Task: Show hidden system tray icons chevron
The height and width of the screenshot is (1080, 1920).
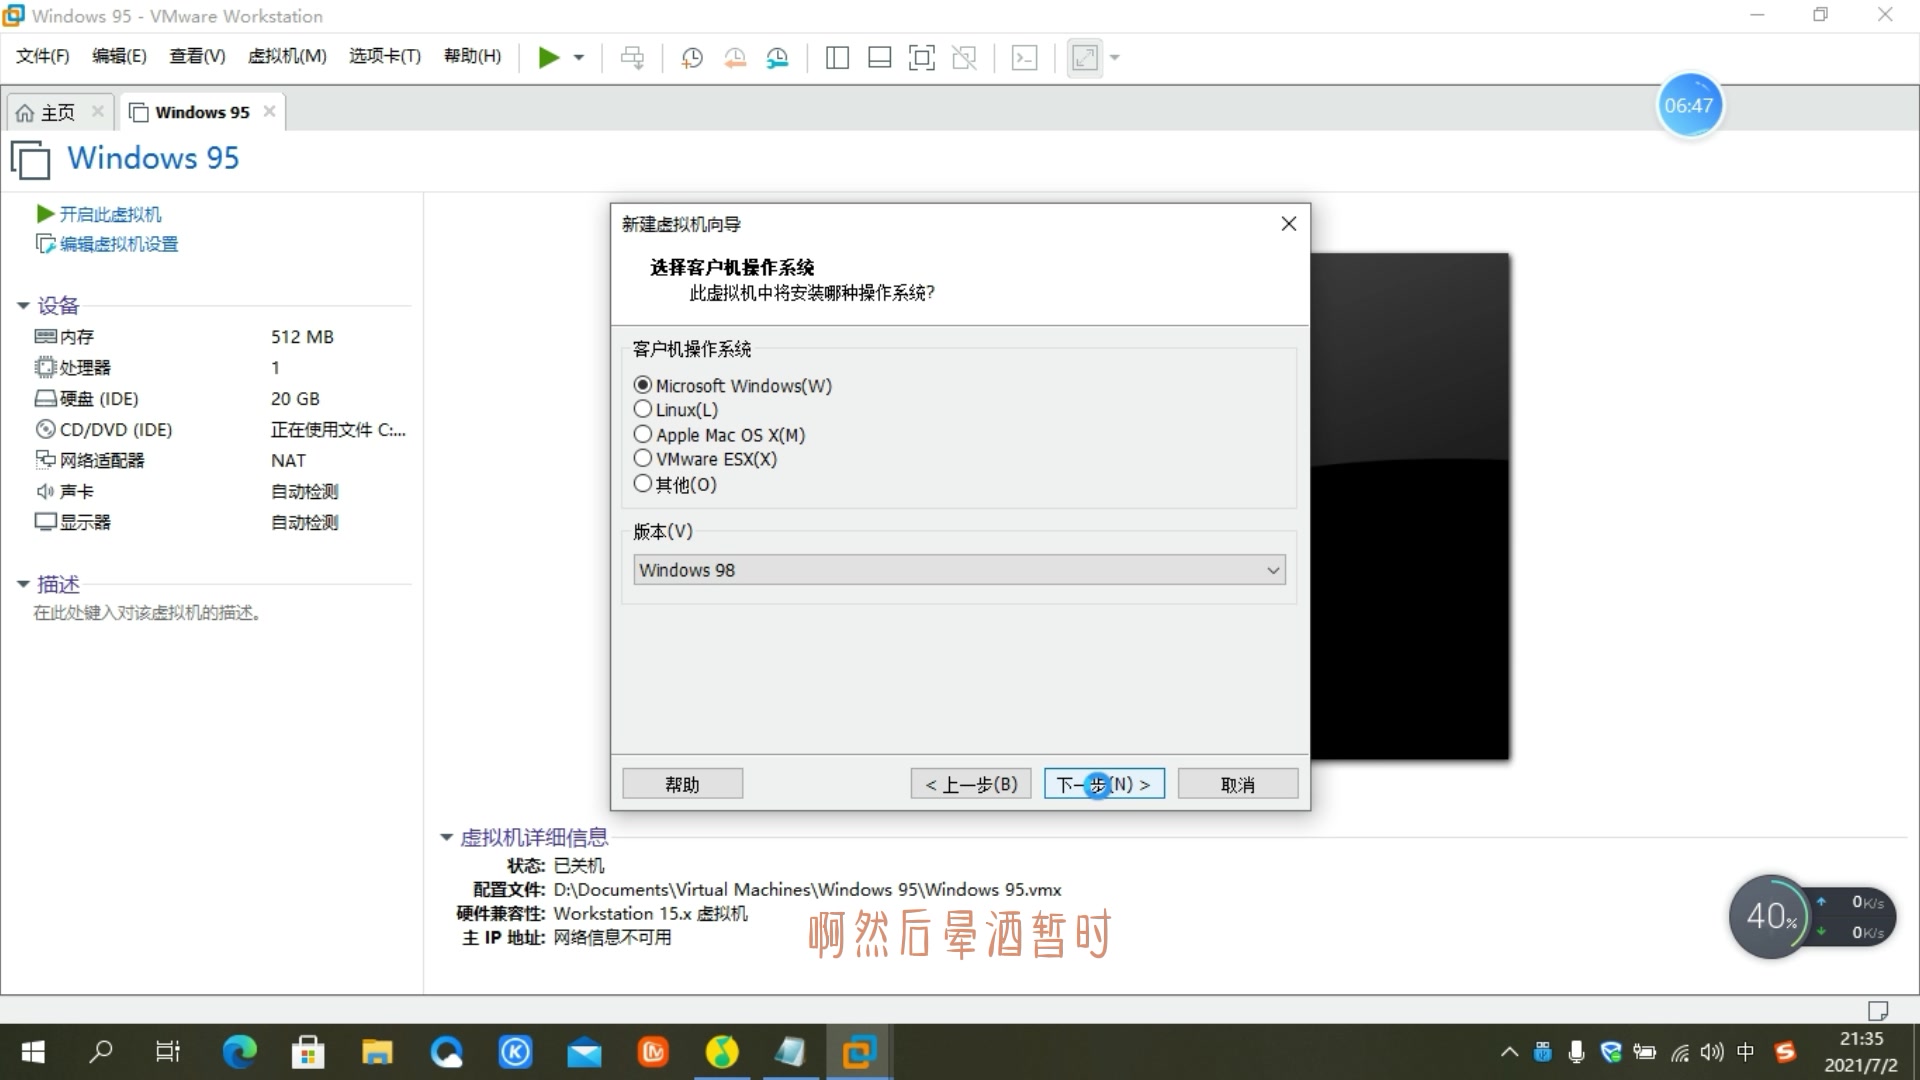Action: [1509, 1052]
